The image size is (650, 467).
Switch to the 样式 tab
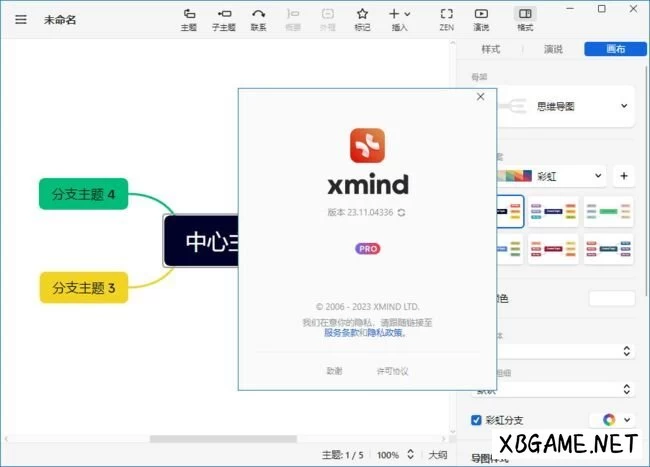pyautogui.click(x=491, y=49)
